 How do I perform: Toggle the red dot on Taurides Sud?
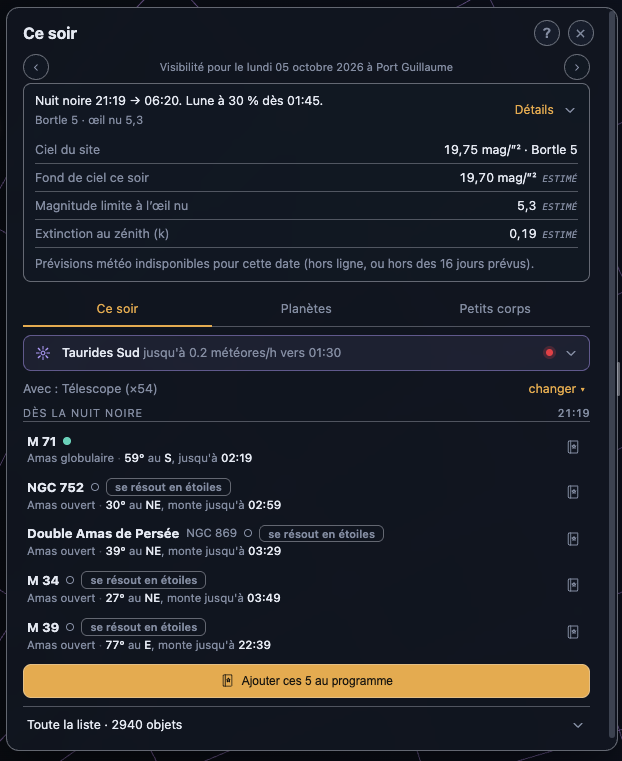[x=549, y=353]
